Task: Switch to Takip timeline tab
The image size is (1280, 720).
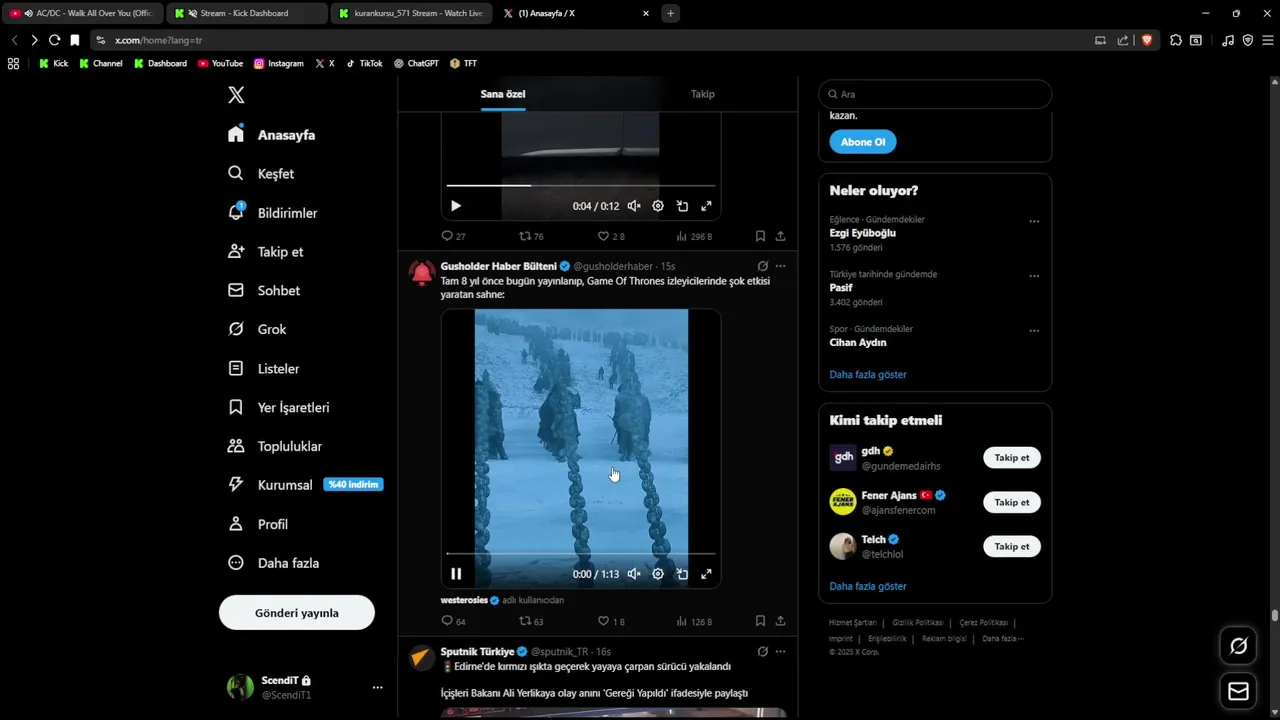Action: pos(703,94)
